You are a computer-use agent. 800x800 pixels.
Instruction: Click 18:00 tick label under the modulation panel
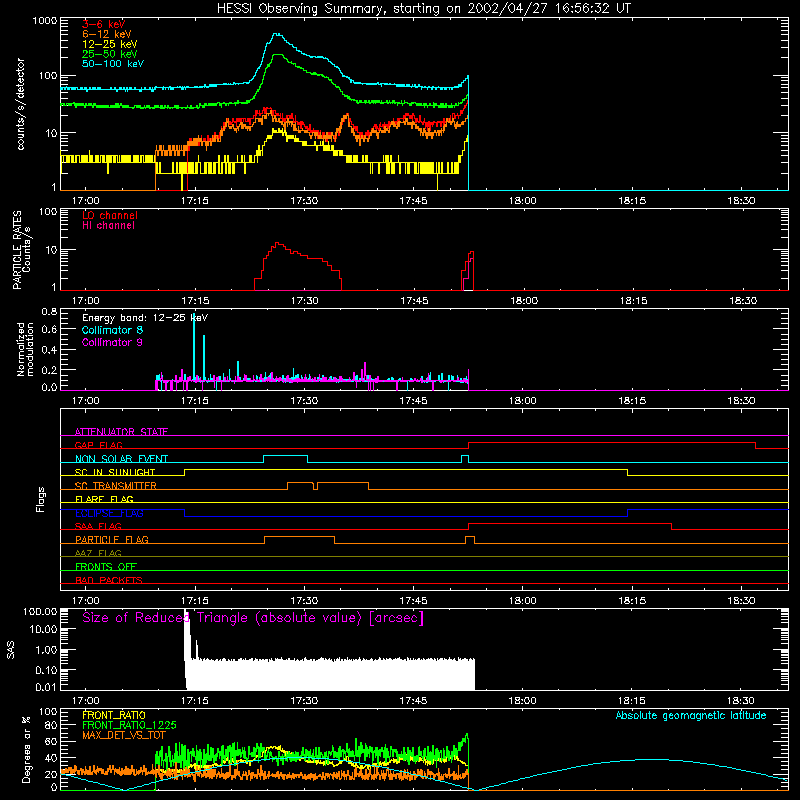[x=522, y=401]
